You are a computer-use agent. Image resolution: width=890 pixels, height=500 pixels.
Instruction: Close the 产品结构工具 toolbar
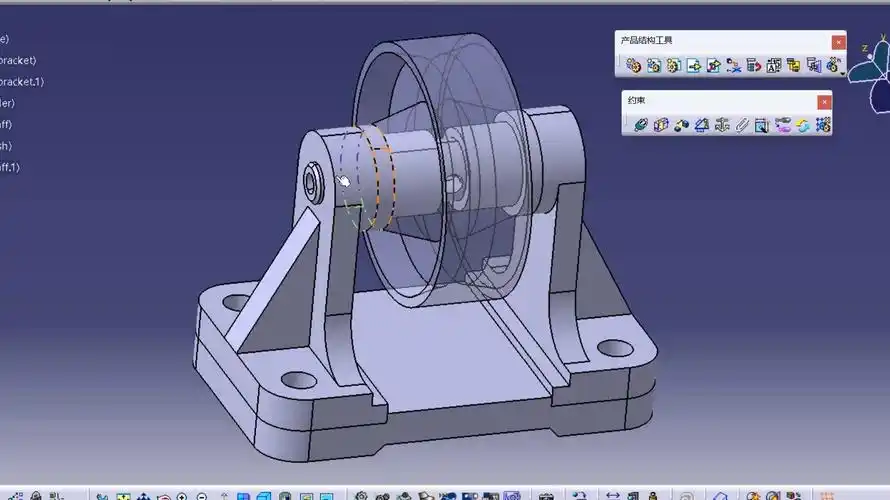(x=838, y=42)
